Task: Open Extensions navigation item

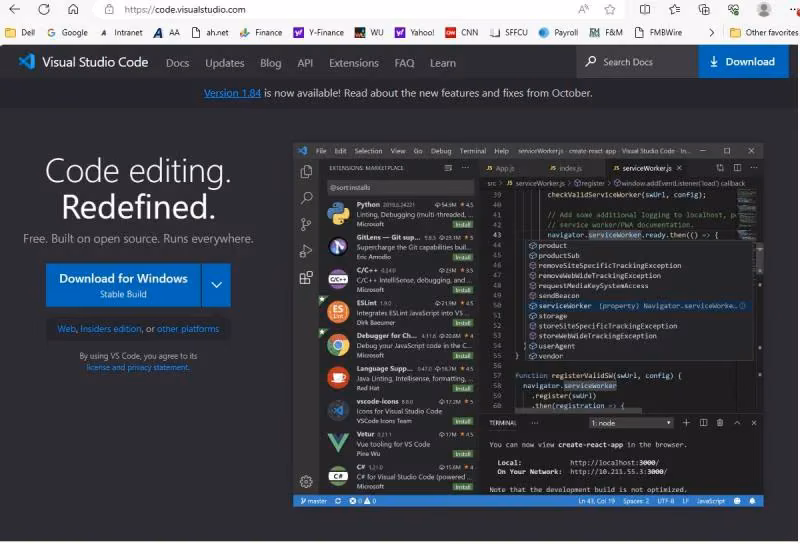Action: [x=354, y=63]
